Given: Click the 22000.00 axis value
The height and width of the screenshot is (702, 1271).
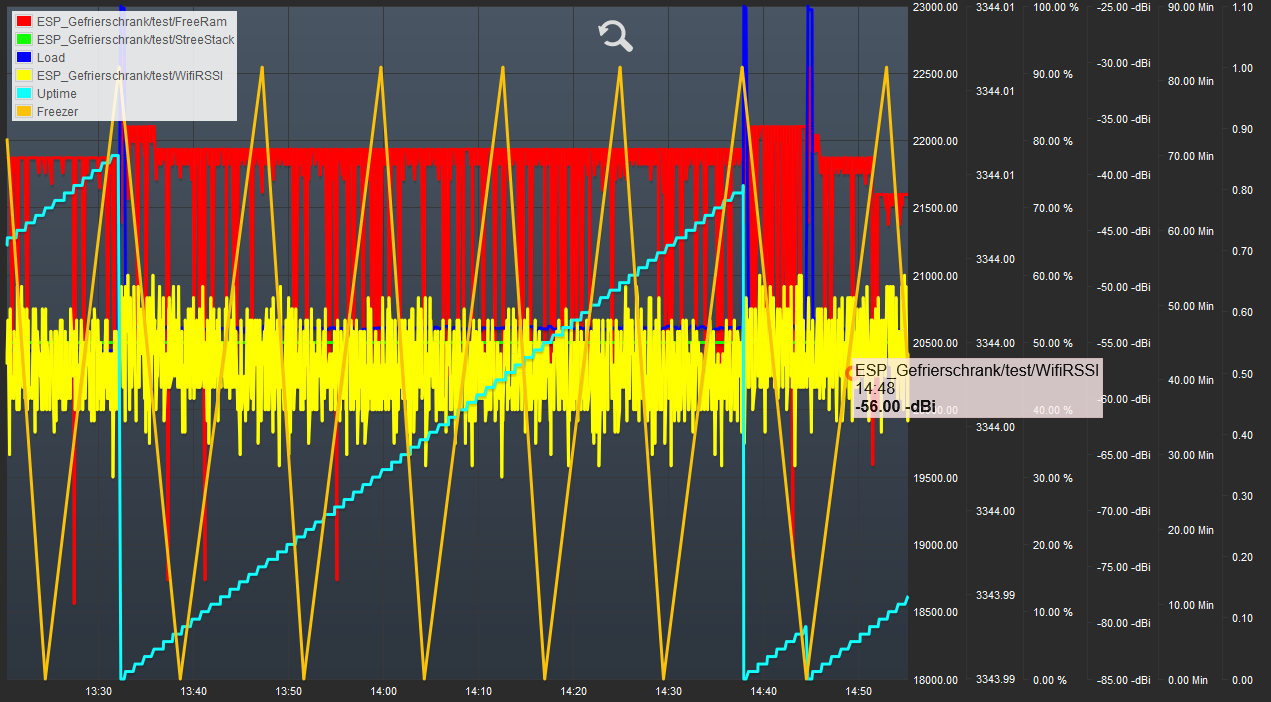Looking at the screenshot, I should (935, 141).
